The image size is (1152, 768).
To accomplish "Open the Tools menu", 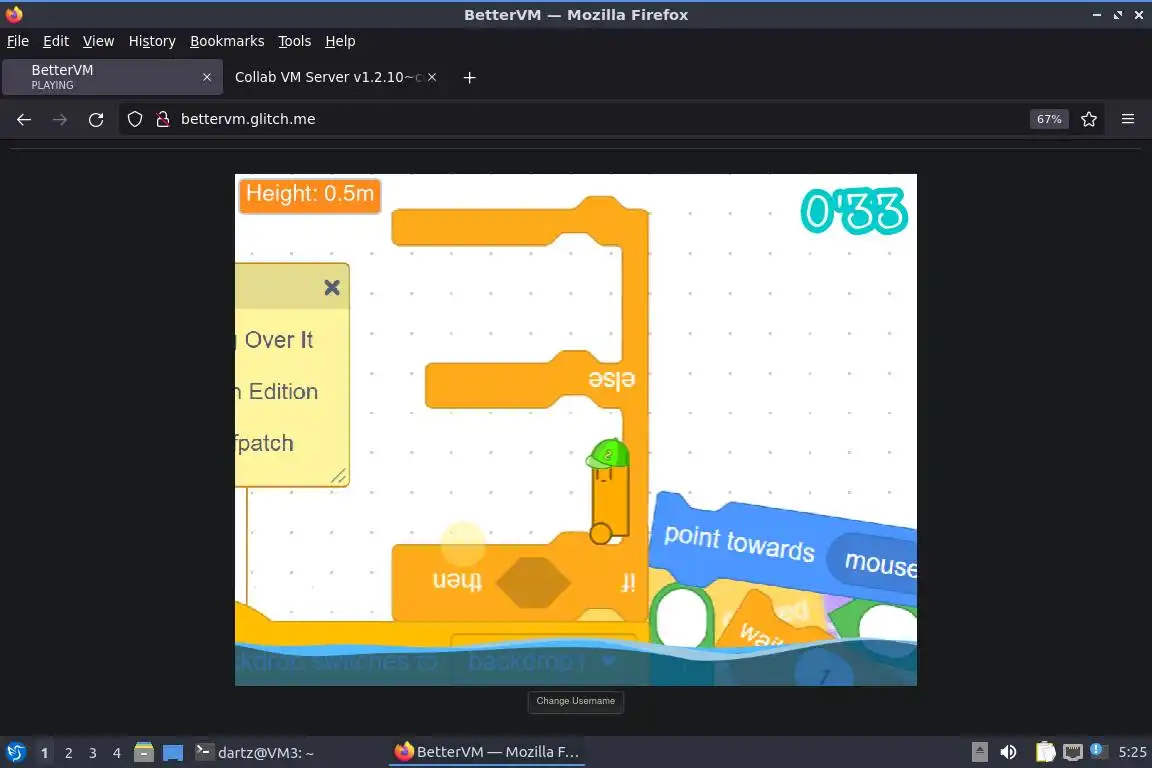I will tap(295, 41).
